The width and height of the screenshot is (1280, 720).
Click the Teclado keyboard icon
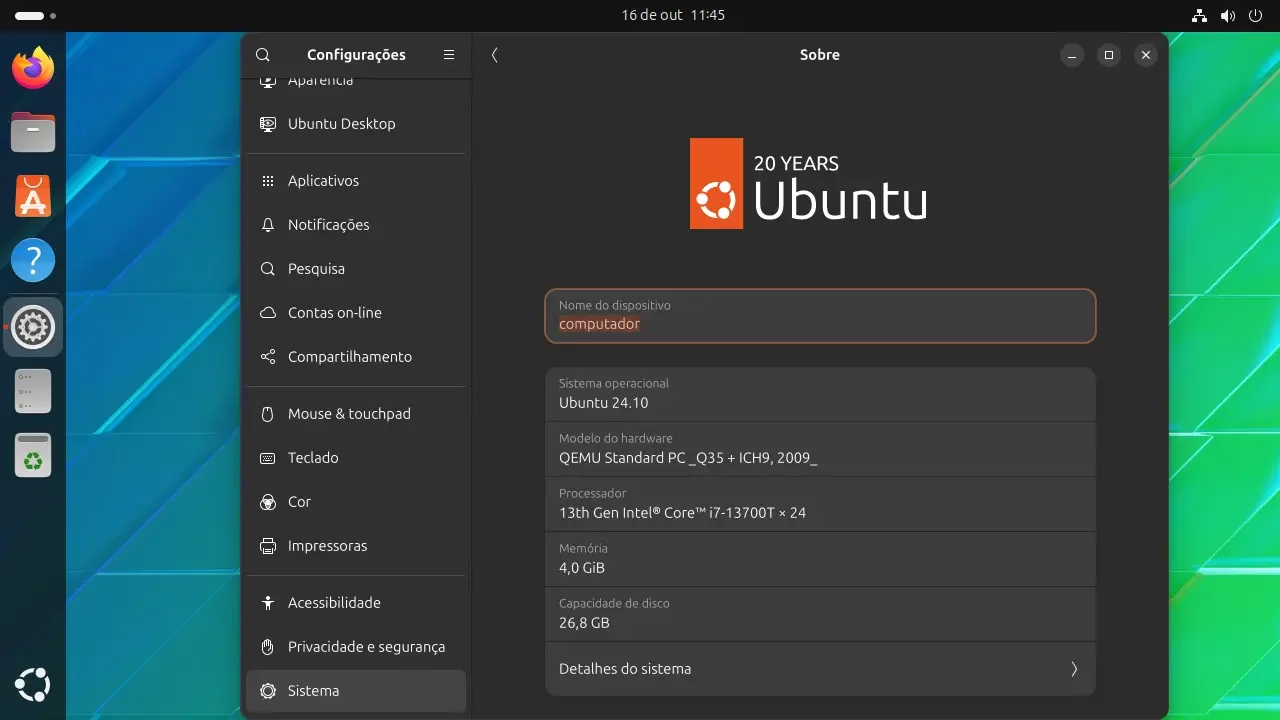click(267, 458)
